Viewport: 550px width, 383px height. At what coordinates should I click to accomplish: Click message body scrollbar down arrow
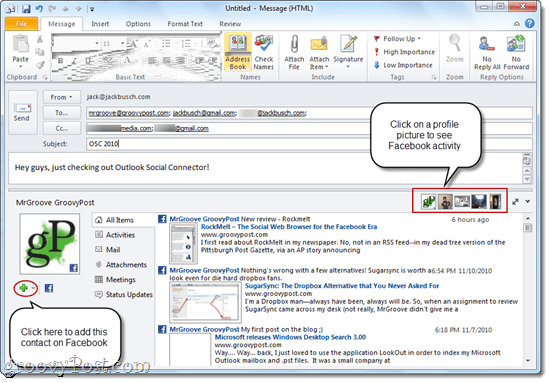(526, 179)
